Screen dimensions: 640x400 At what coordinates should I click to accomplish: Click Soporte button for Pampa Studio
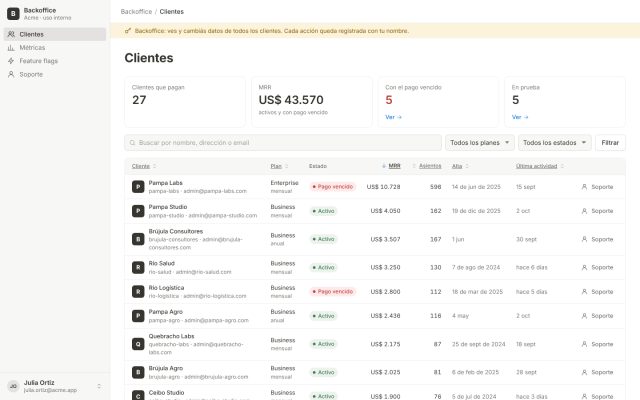pos(598,211)
